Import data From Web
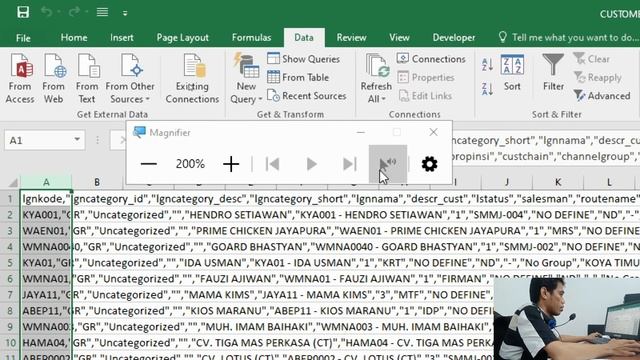 coord(53,78)
